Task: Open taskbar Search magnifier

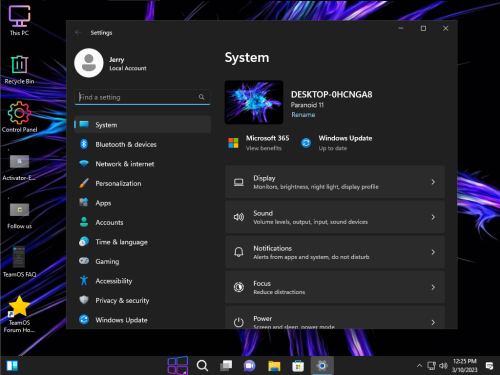Action: tap(202, 366)
